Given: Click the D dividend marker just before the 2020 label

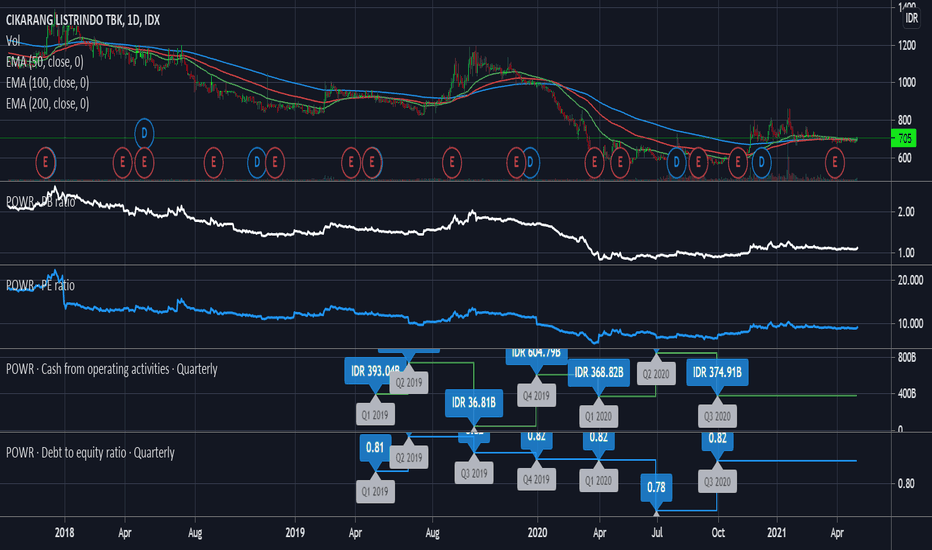Looking at the screenshot, I should [531, 162].
